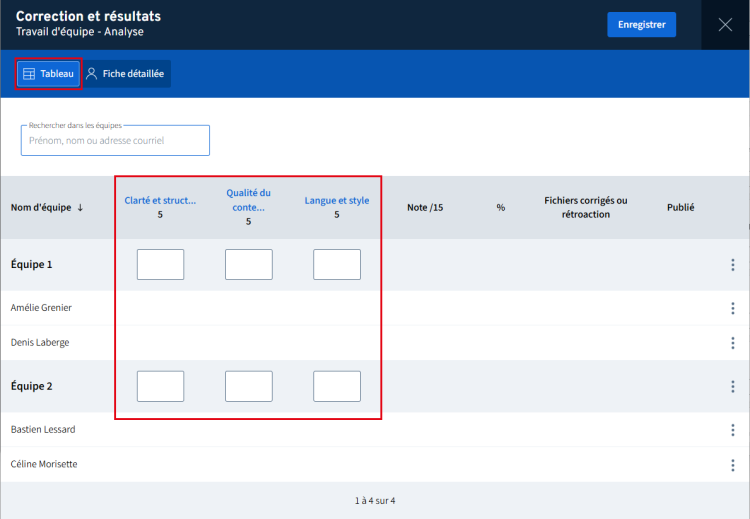Open options menu for Équipe 2
Viewport: 750px width, 519px height.
(733, 387)
